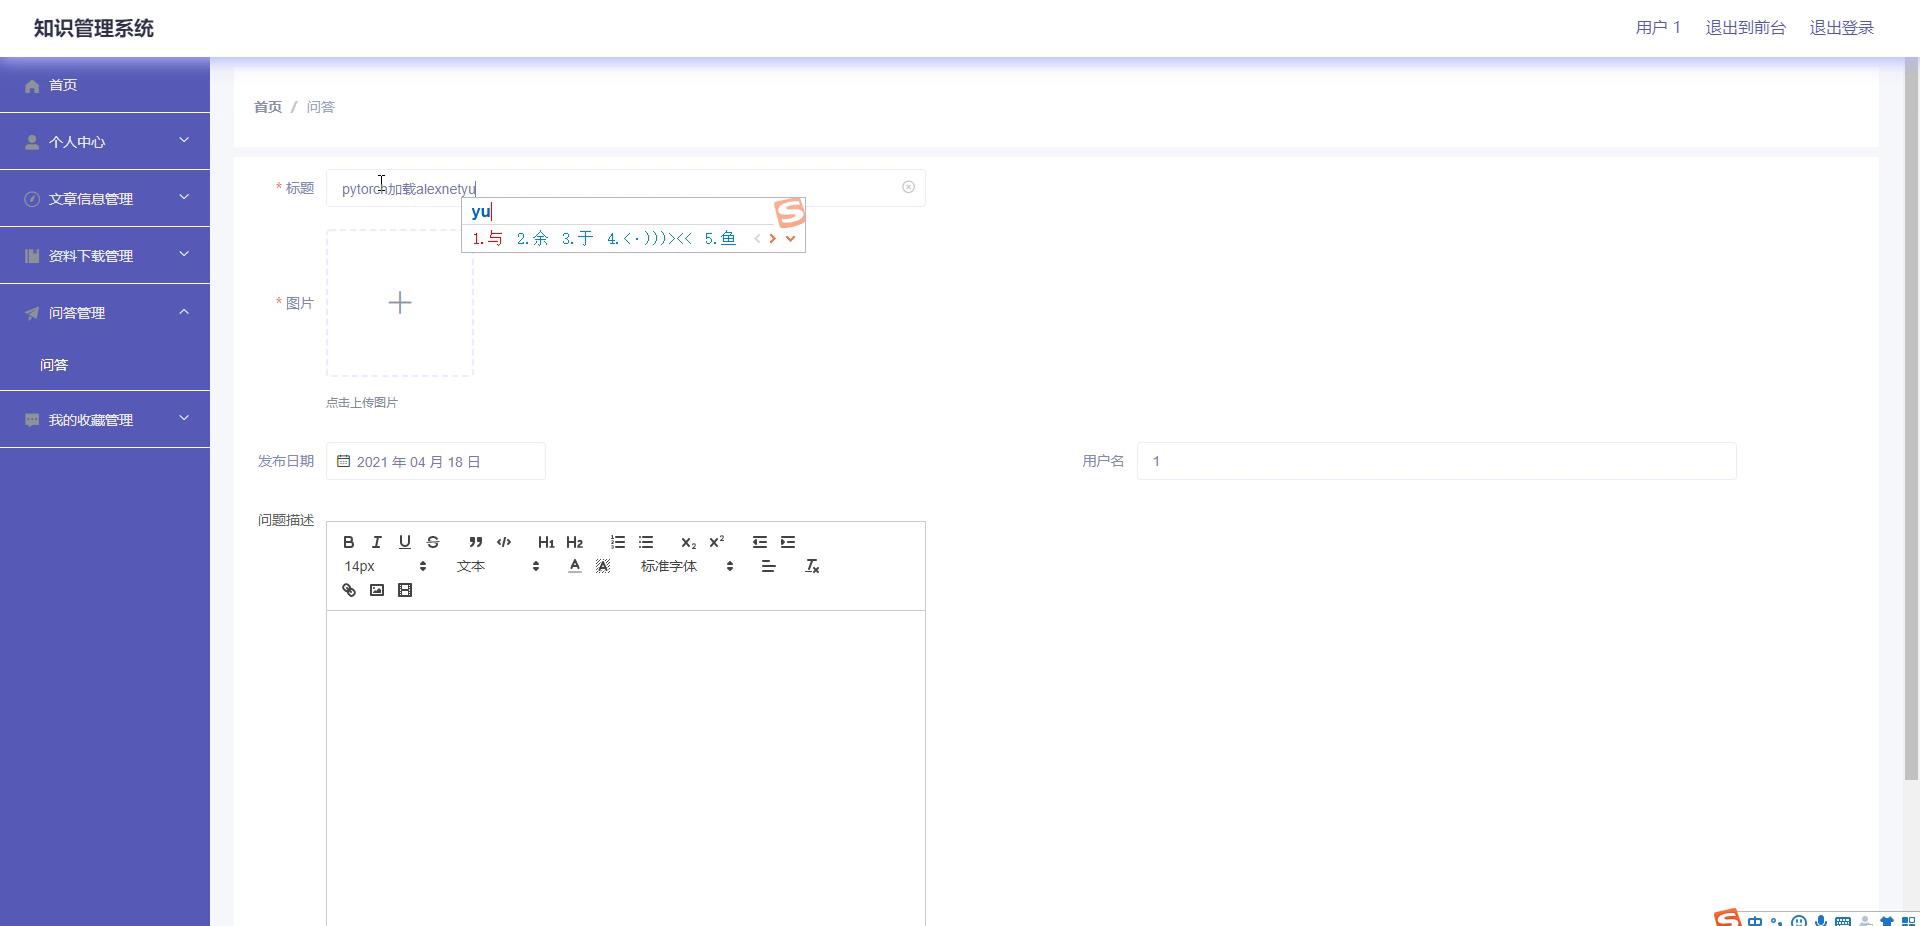The width and height of the screenshot is (1920, 926).
Task: Open 问答 submenu item in sidebar
Action: [x=54, y=365]
